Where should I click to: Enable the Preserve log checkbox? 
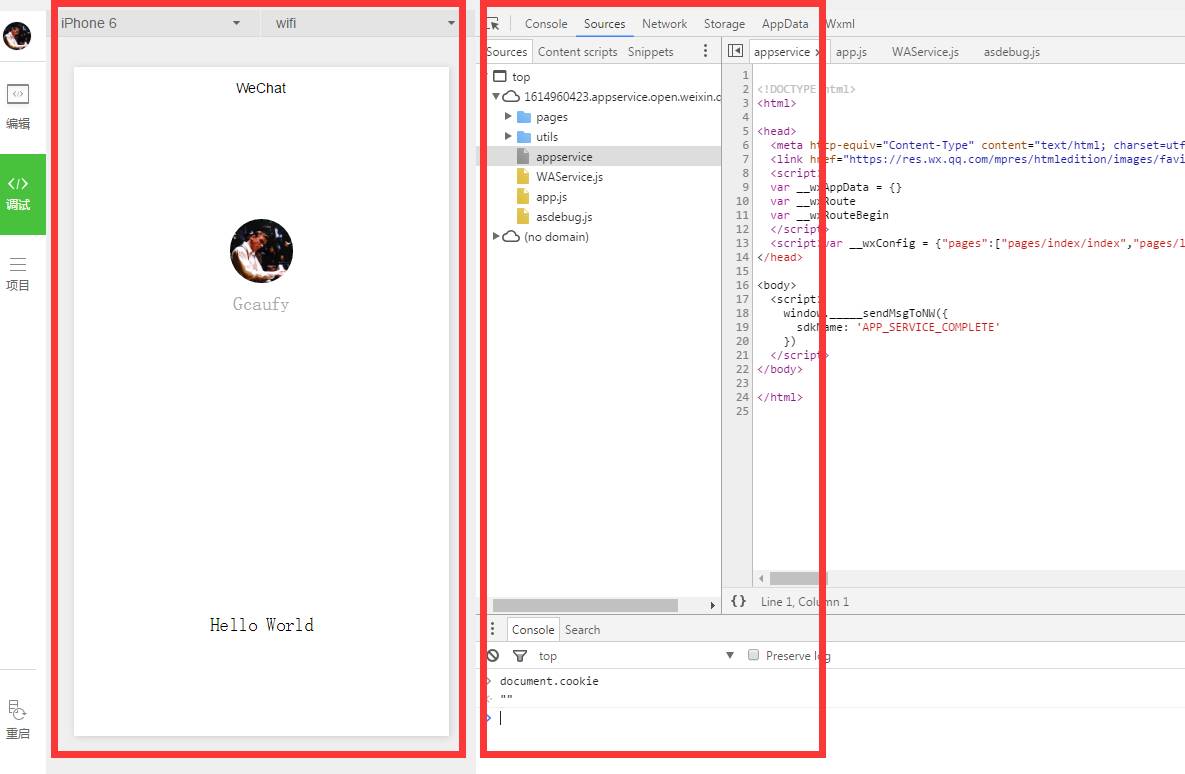tap(754, 656)
